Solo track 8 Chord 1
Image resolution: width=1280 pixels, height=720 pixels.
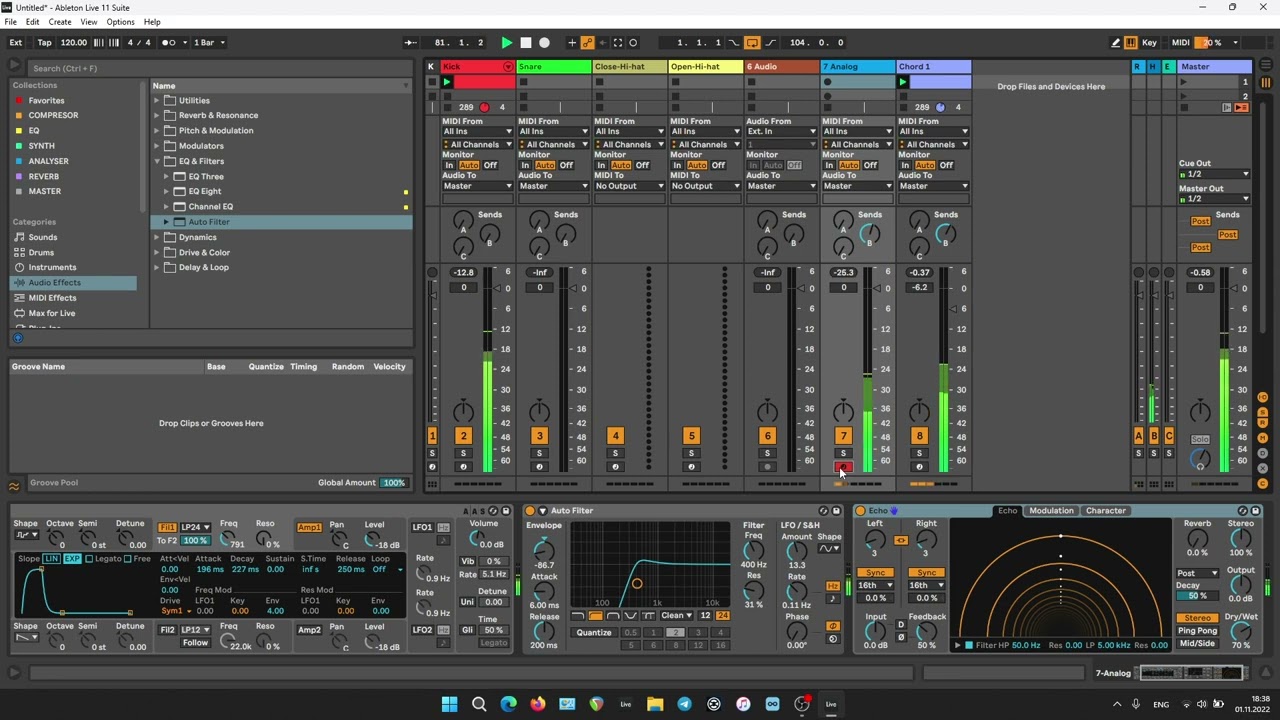(919, 454)
